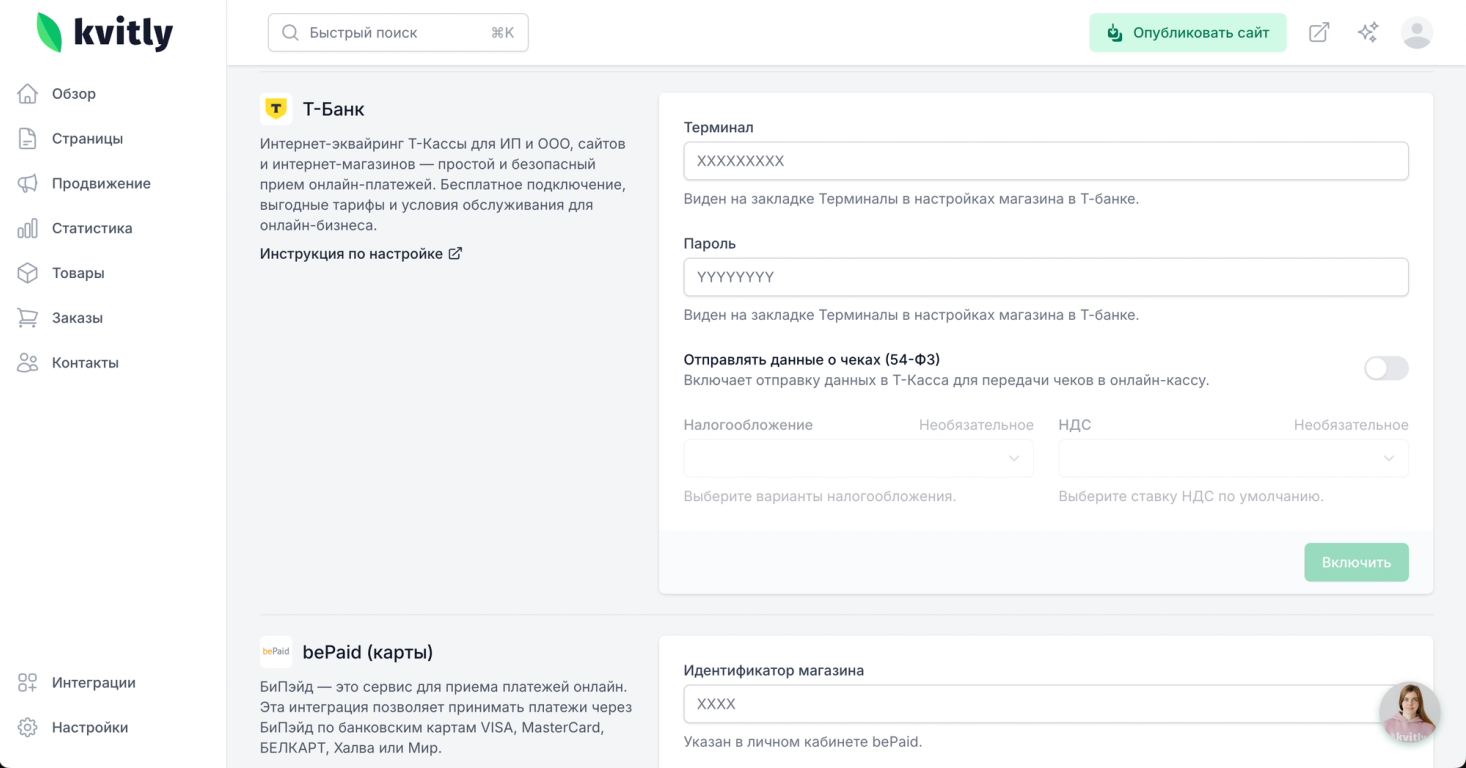Click the Пароль input field
This screenshot has width=1466, height=768.
[x=1046, y=277]
